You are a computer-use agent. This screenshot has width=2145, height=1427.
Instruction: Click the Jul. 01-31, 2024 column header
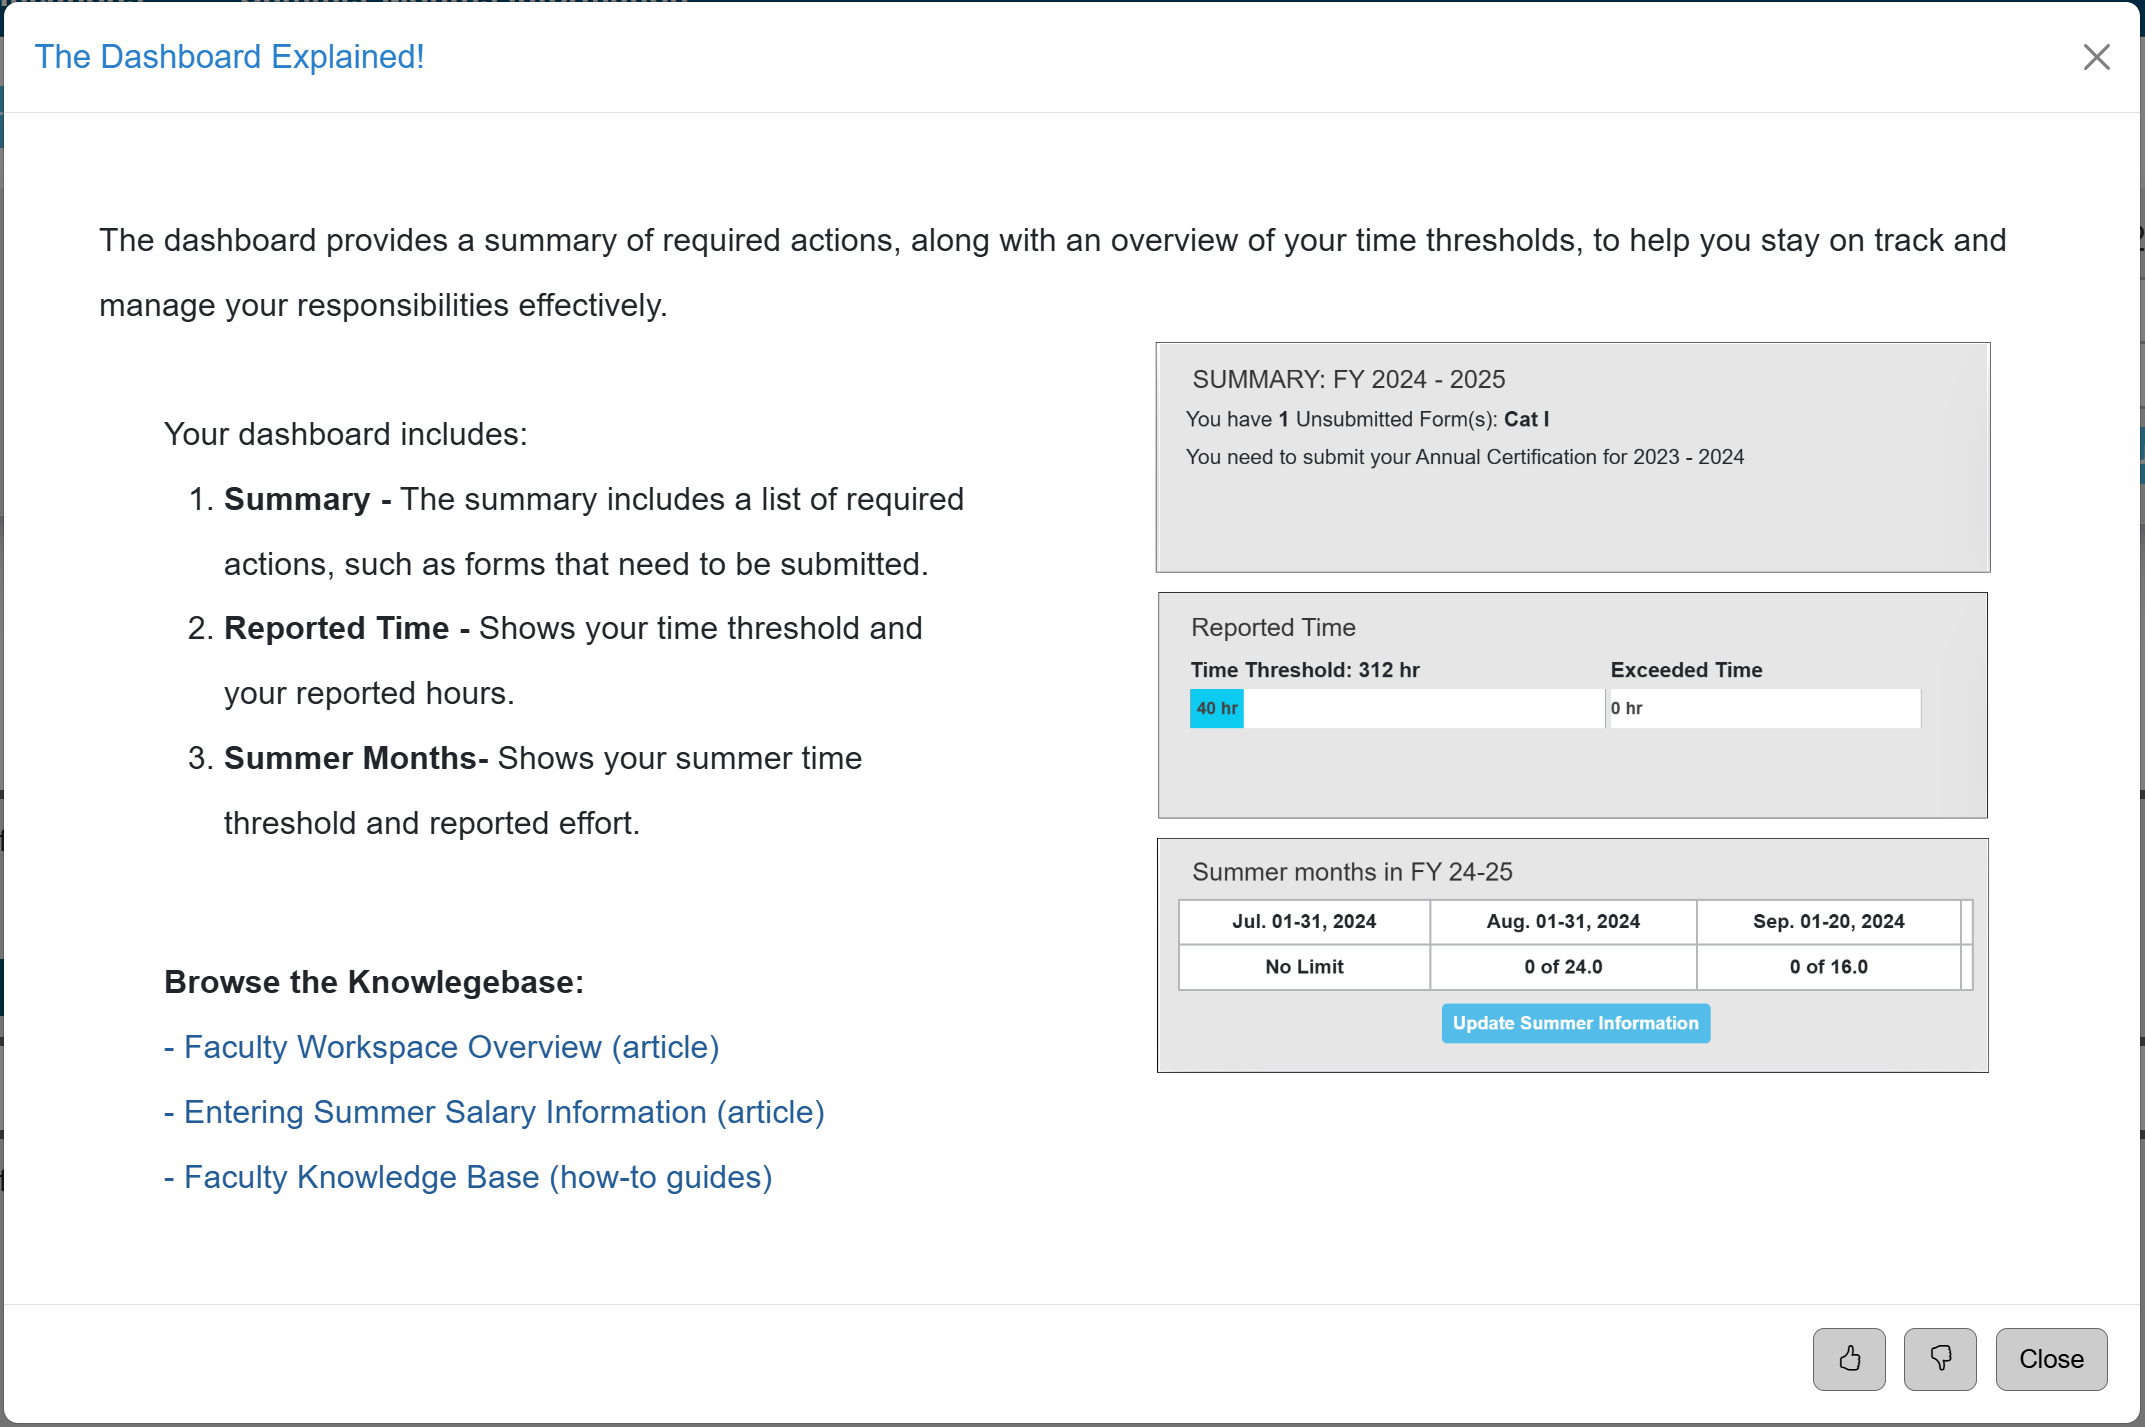click(x=1304, y=921)
